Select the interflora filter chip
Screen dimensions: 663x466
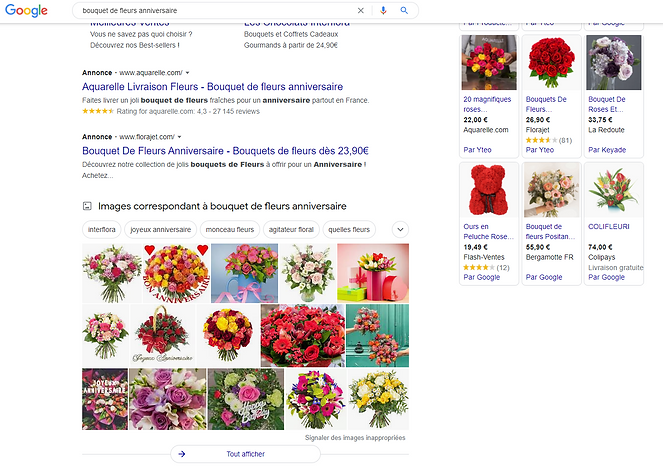pyautogui.click(x=101, y=230)
